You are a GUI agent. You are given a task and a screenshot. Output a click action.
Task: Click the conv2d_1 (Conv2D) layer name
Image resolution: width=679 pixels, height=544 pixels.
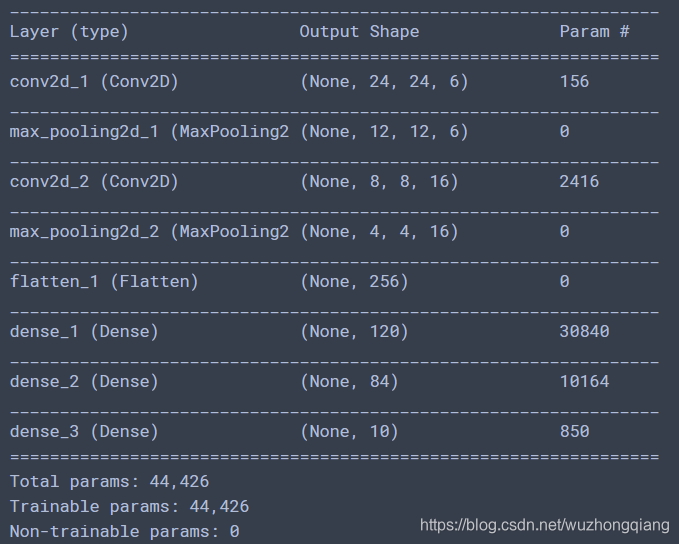[94, 81]
